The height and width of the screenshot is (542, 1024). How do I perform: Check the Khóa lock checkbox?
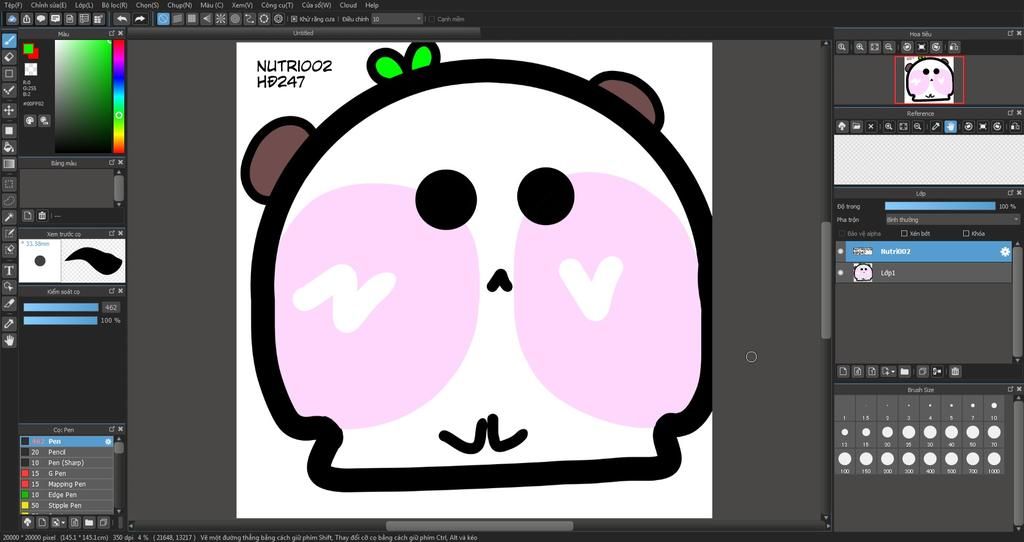pyautogui.click(x=966, y=233)
